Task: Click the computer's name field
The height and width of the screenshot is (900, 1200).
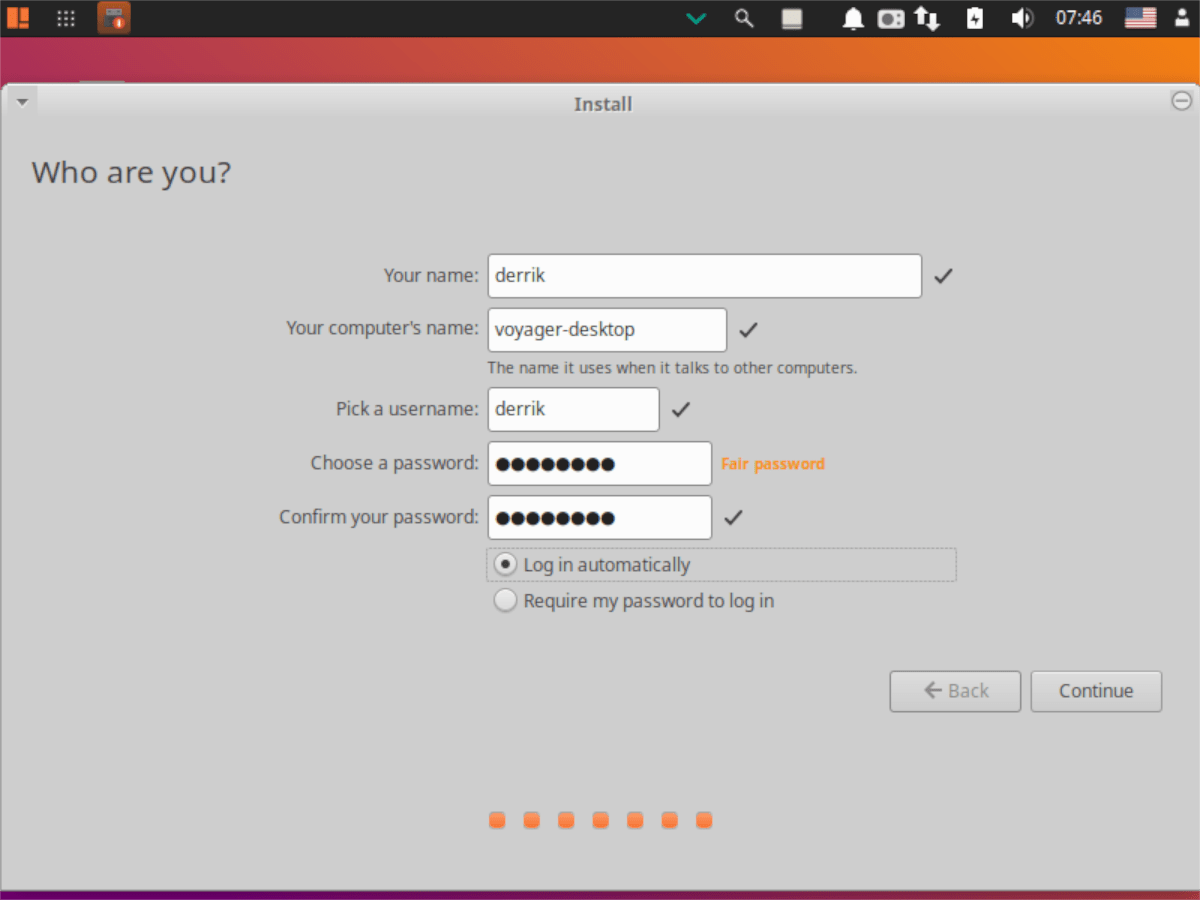Action: tap(607, 330)
